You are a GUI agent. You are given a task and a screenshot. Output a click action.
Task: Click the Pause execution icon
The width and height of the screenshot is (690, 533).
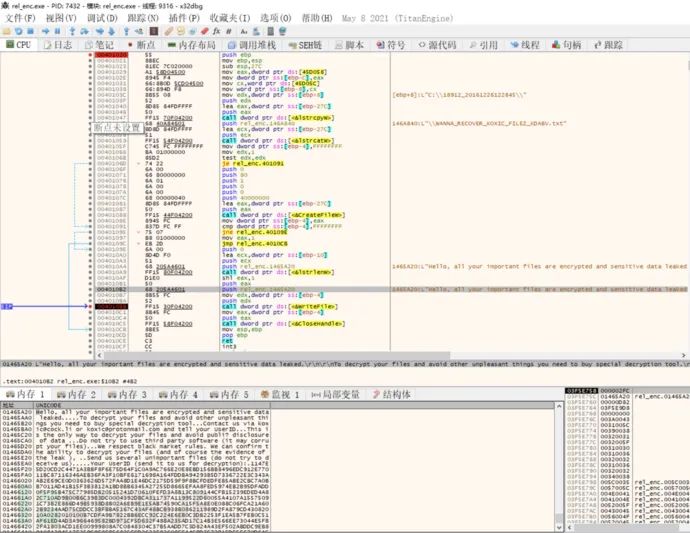57,31
